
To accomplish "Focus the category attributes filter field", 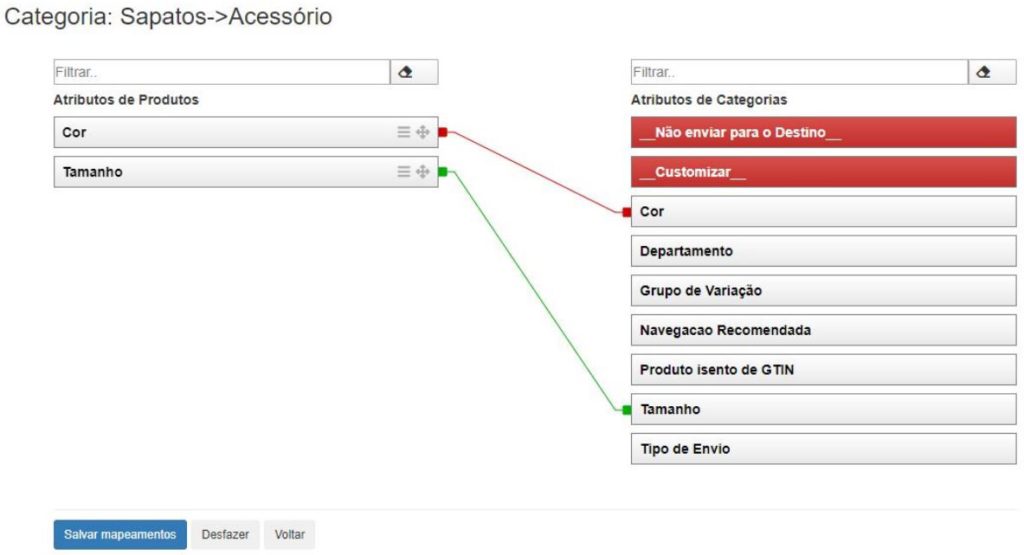I will point(799,72).
